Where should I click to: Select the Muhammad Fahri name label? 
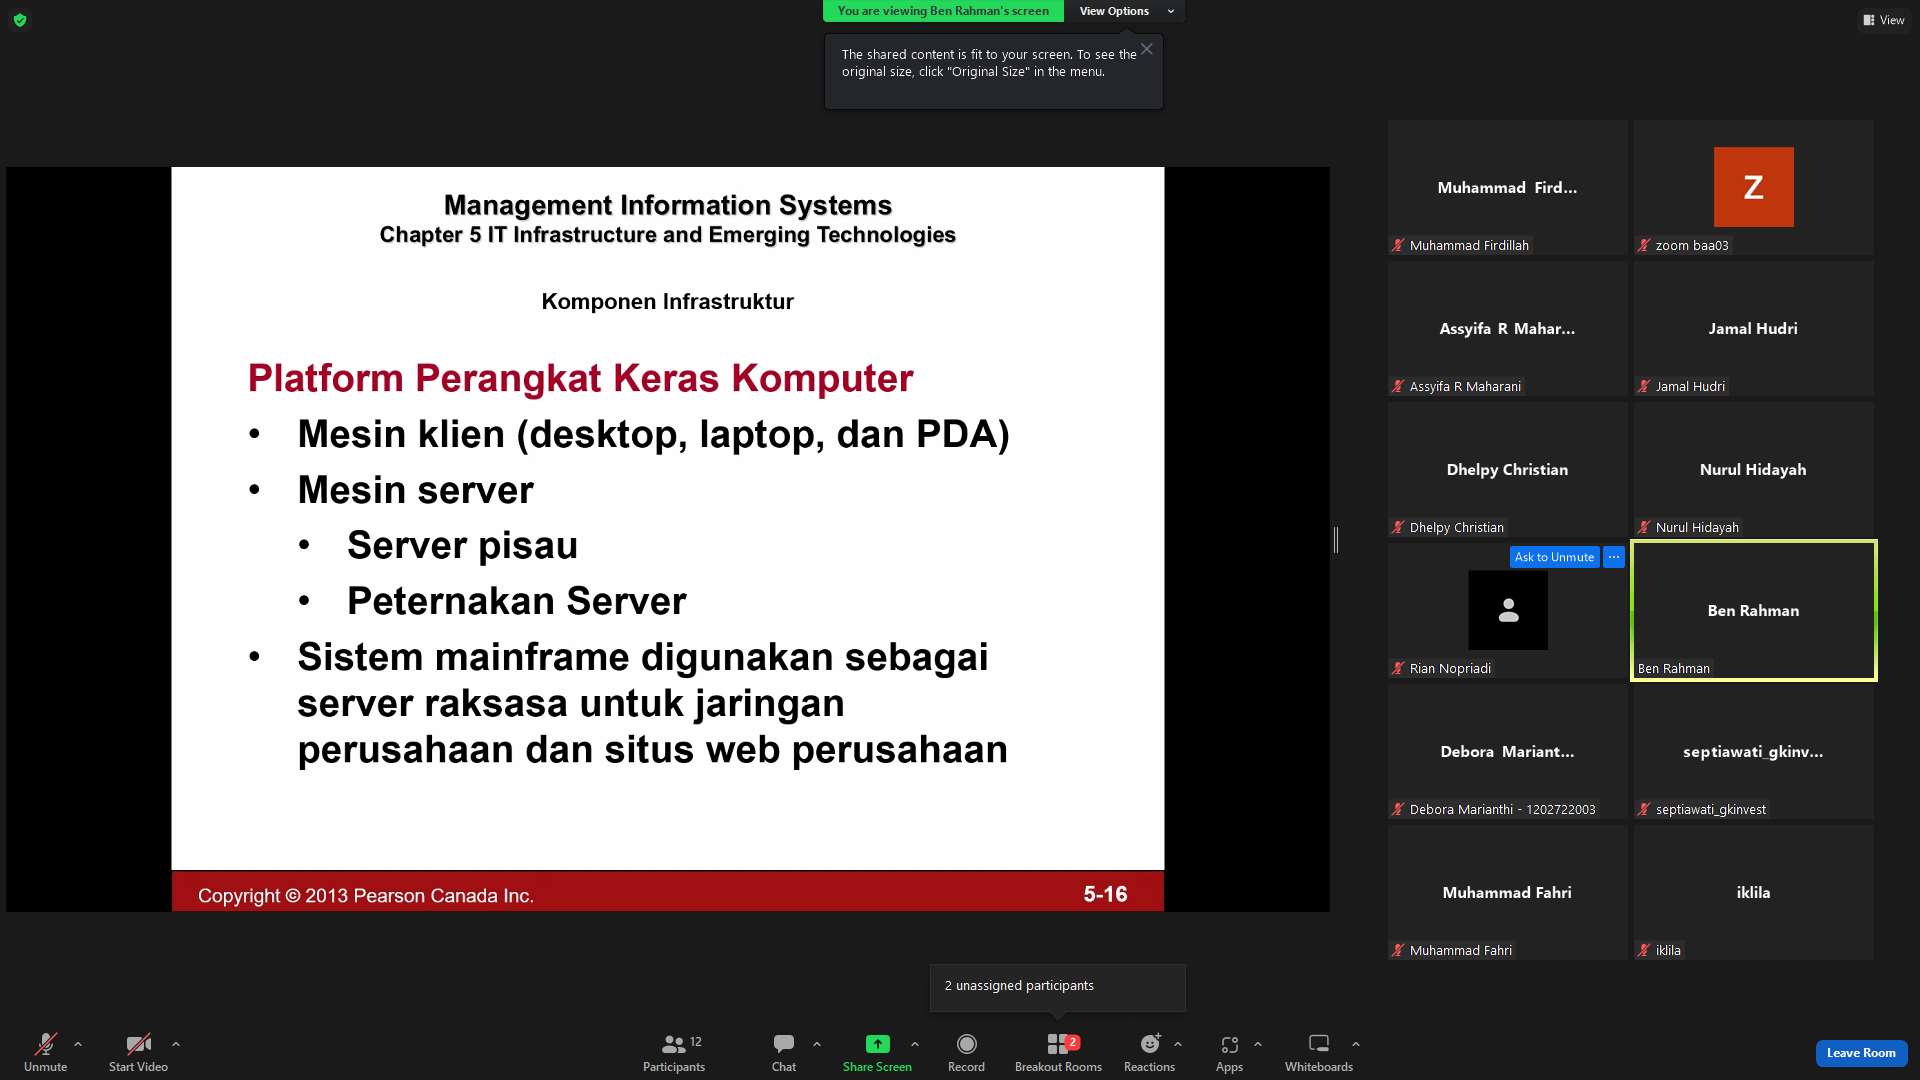pyautogui.click(x=1460, y=950)
